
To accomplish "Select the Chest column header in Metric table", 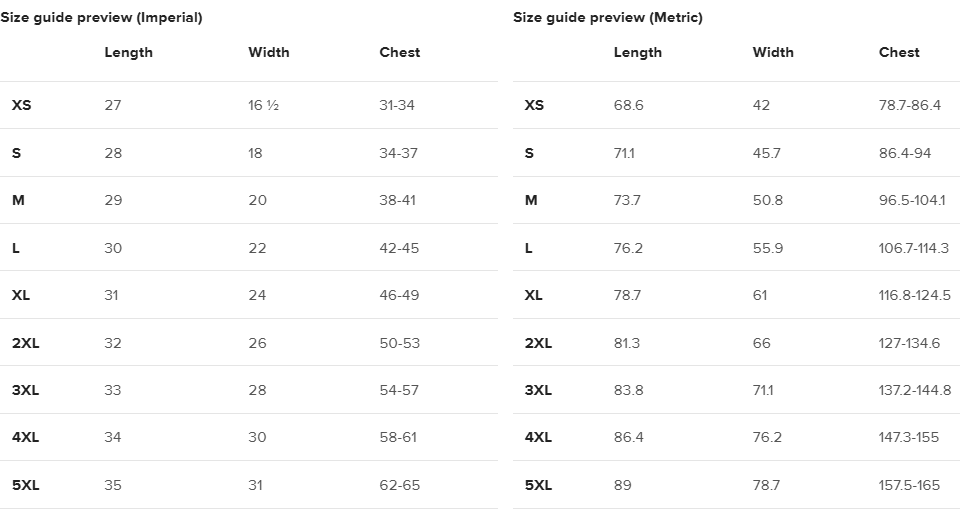I will coord(899,52).
